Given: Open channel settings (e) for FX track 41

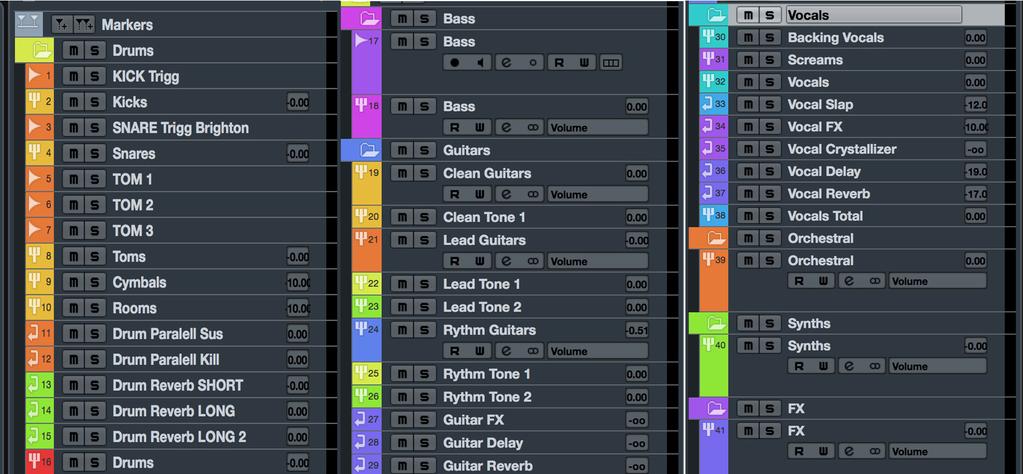Looking at the screenshot, I should (849, 451).
